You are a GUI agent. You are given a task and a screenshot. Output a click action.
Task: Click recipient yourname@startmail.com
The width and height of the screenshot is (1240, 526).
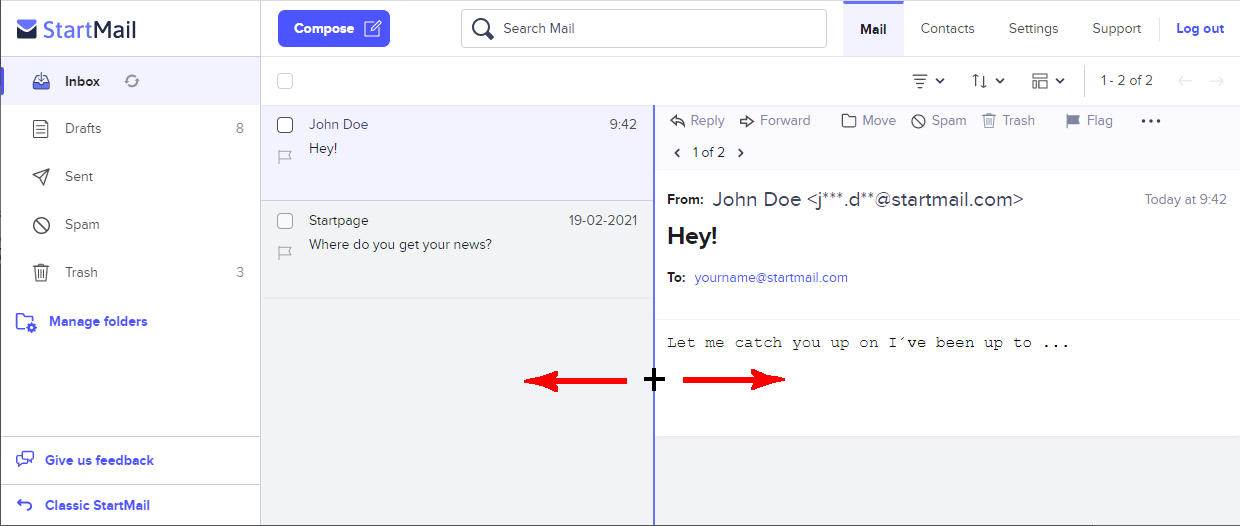[771, 278]
